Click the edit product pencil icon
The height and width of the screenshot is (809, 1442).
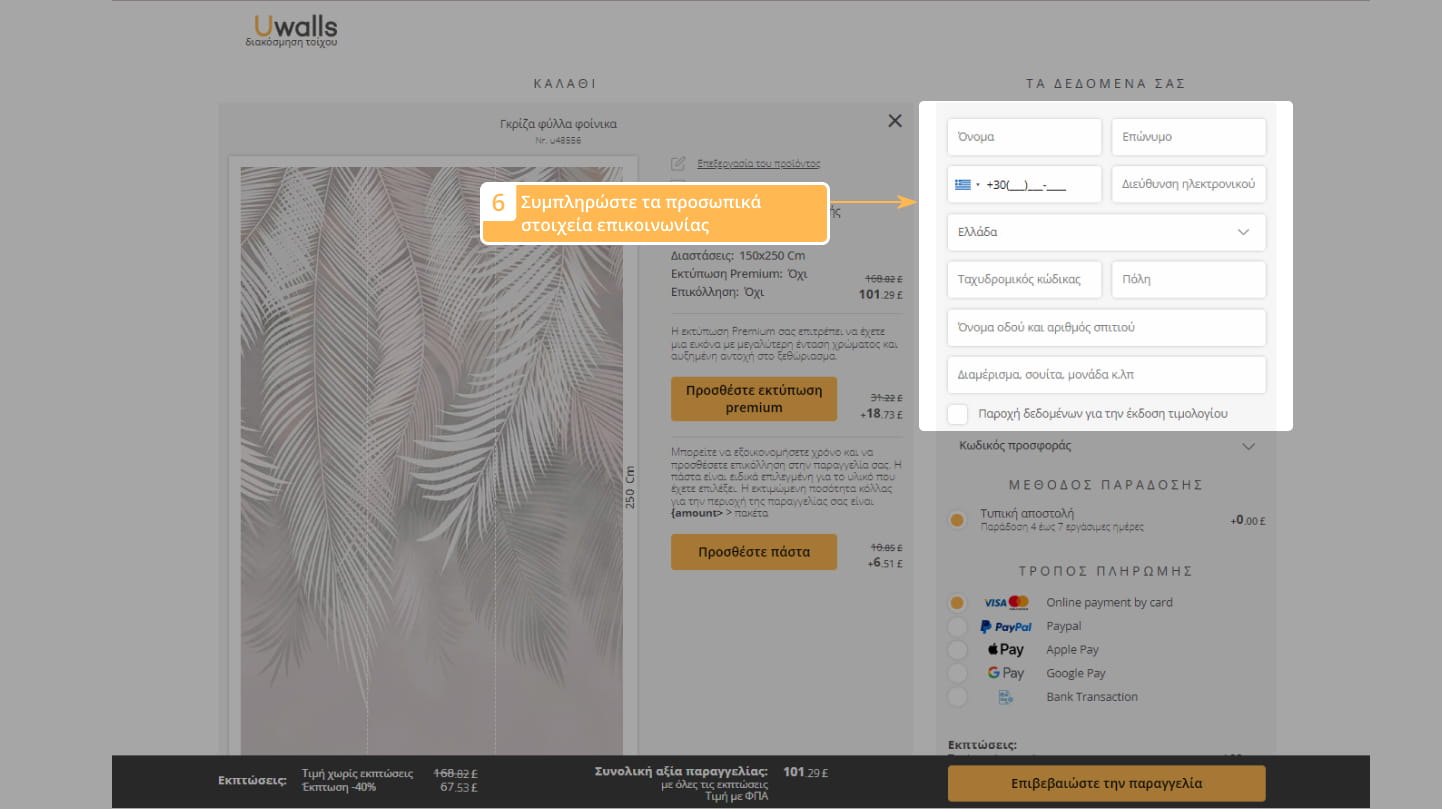point(678,163)
